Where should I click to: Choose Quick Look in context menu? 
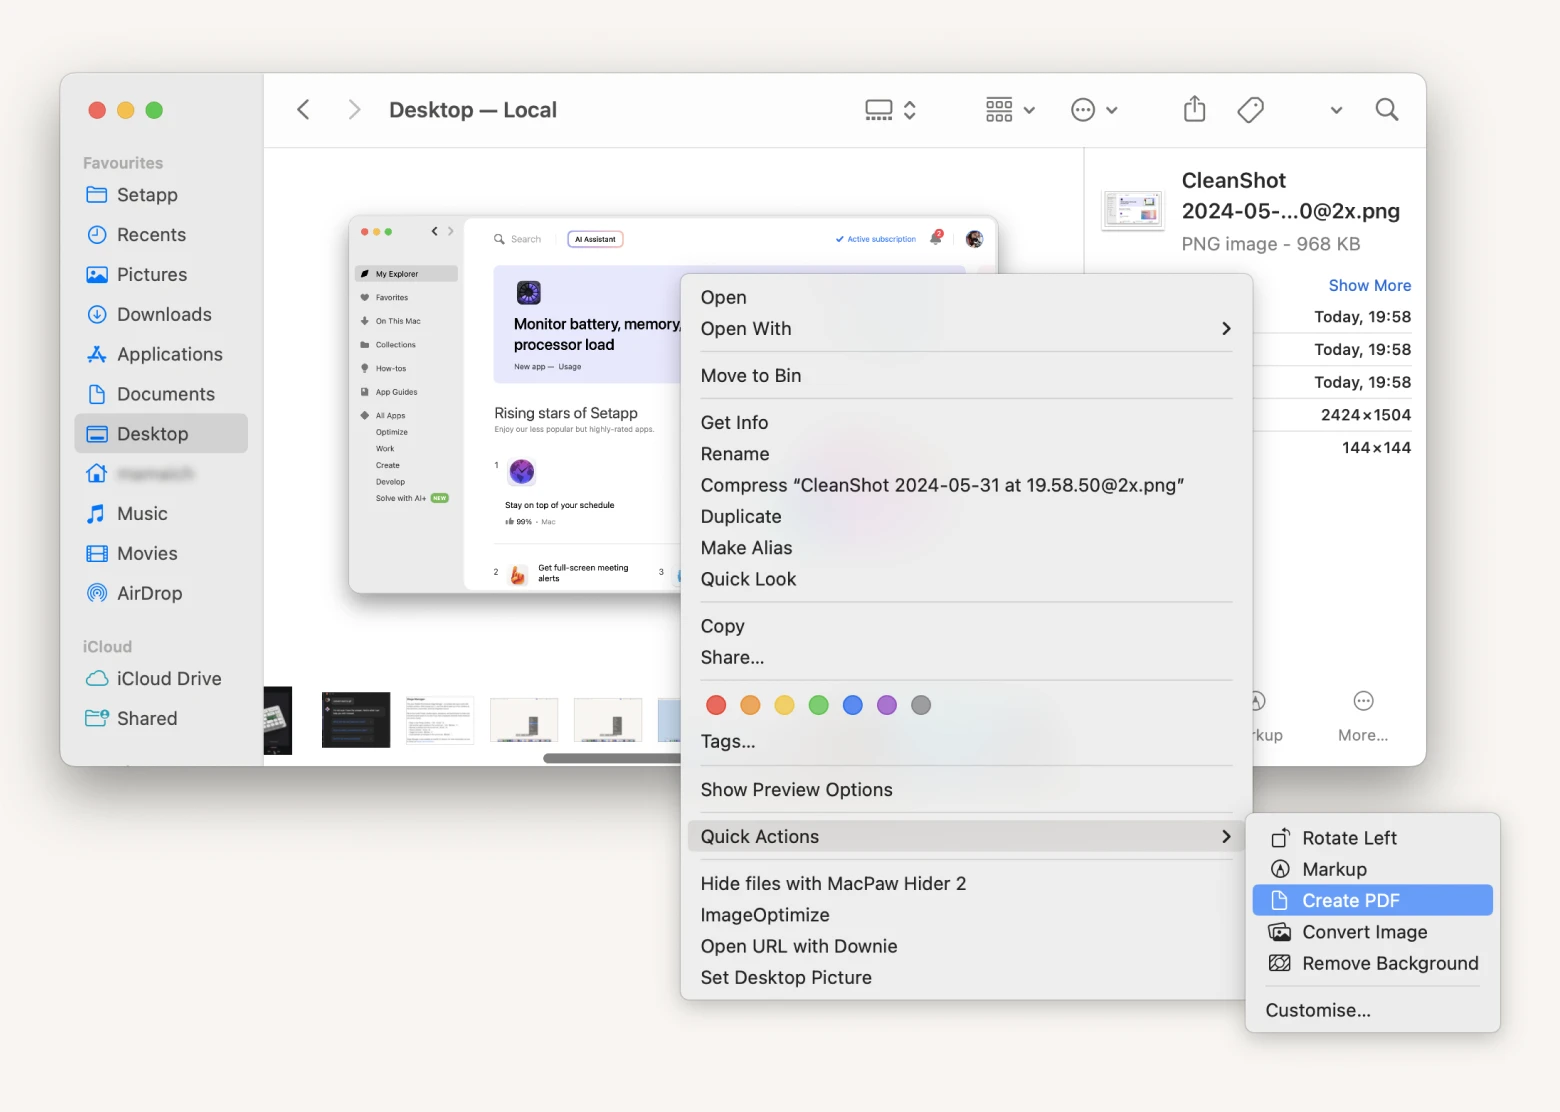[966, 579]
